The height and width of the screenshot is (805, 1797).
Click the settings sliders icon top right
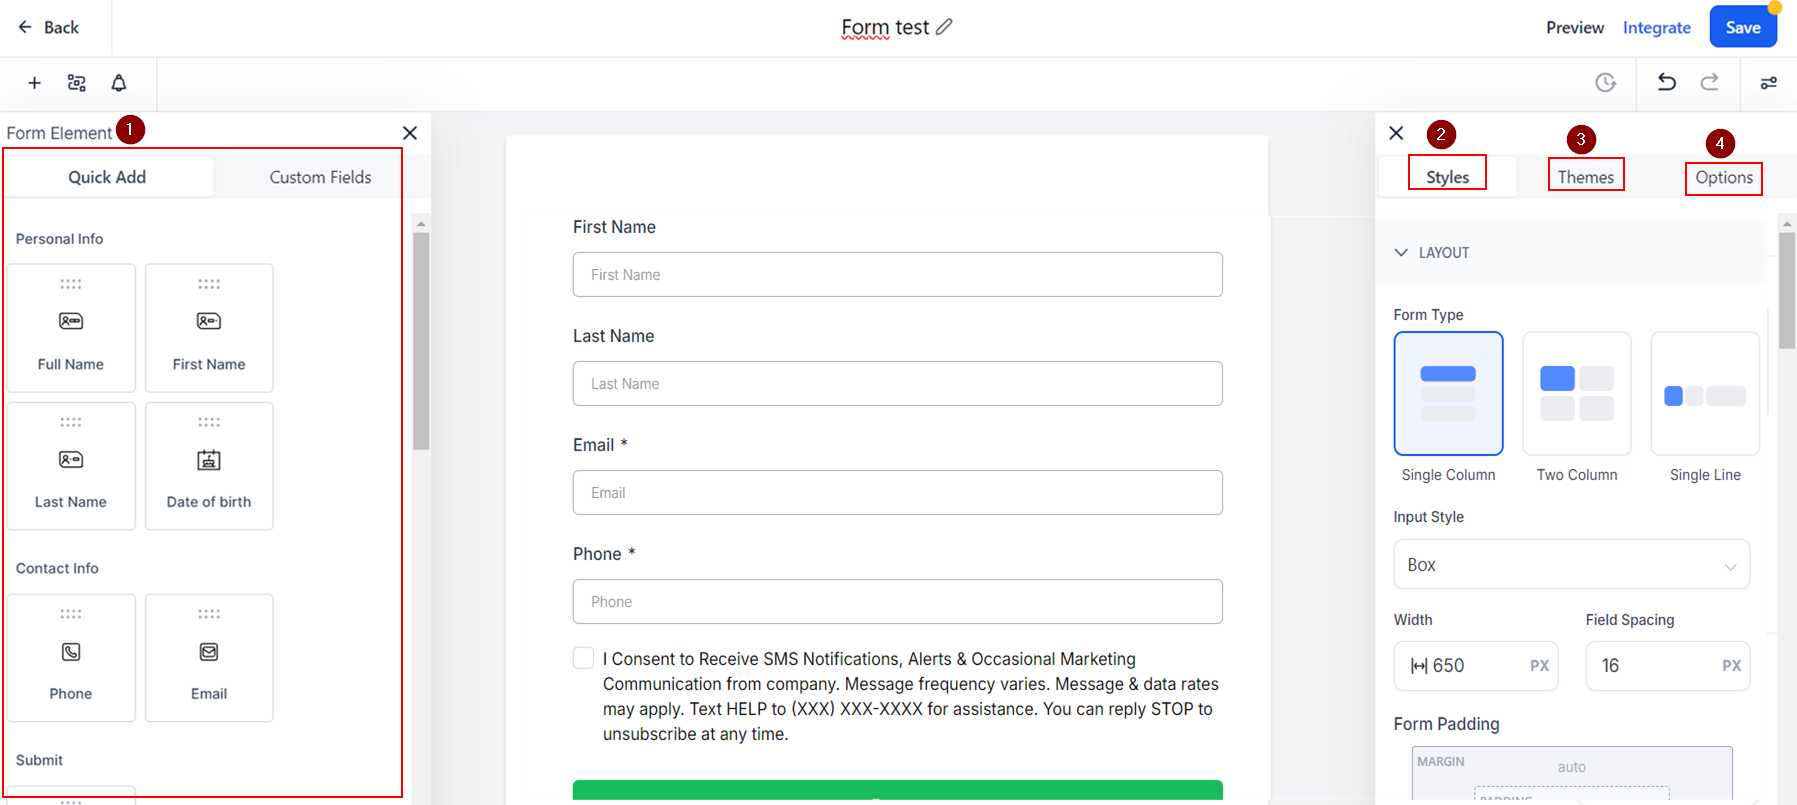[x=1768, y=83]
